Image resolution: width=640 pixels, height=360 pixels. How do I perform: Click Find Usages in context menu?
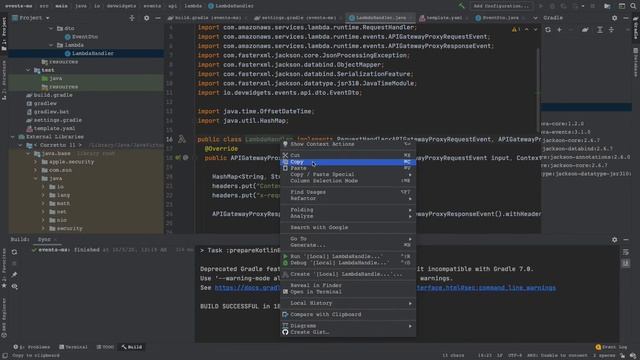(348, 192)
